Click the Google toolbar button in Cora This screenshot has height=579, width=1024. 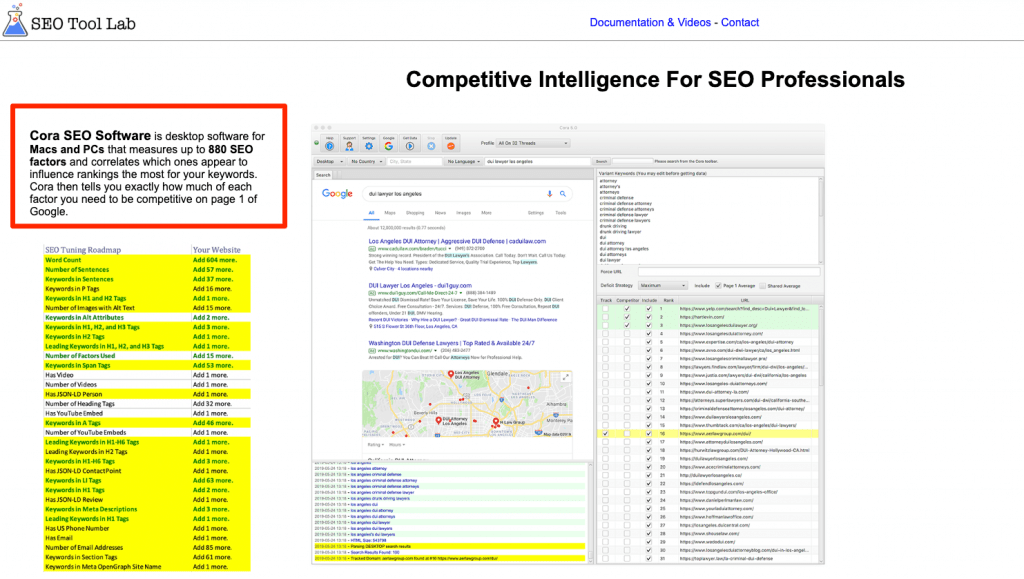pos(389,144)
